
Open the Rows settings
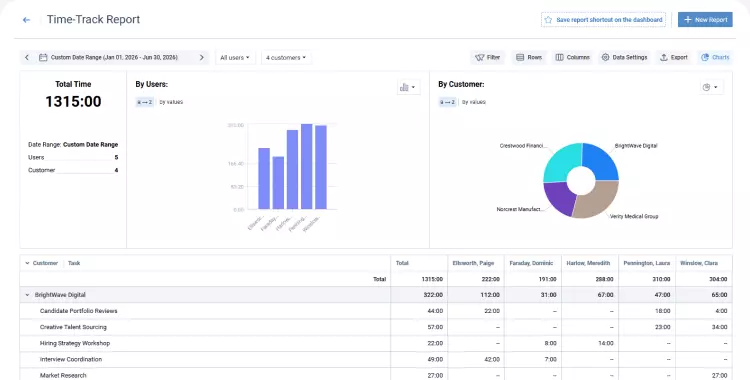(x=529, y=57)
